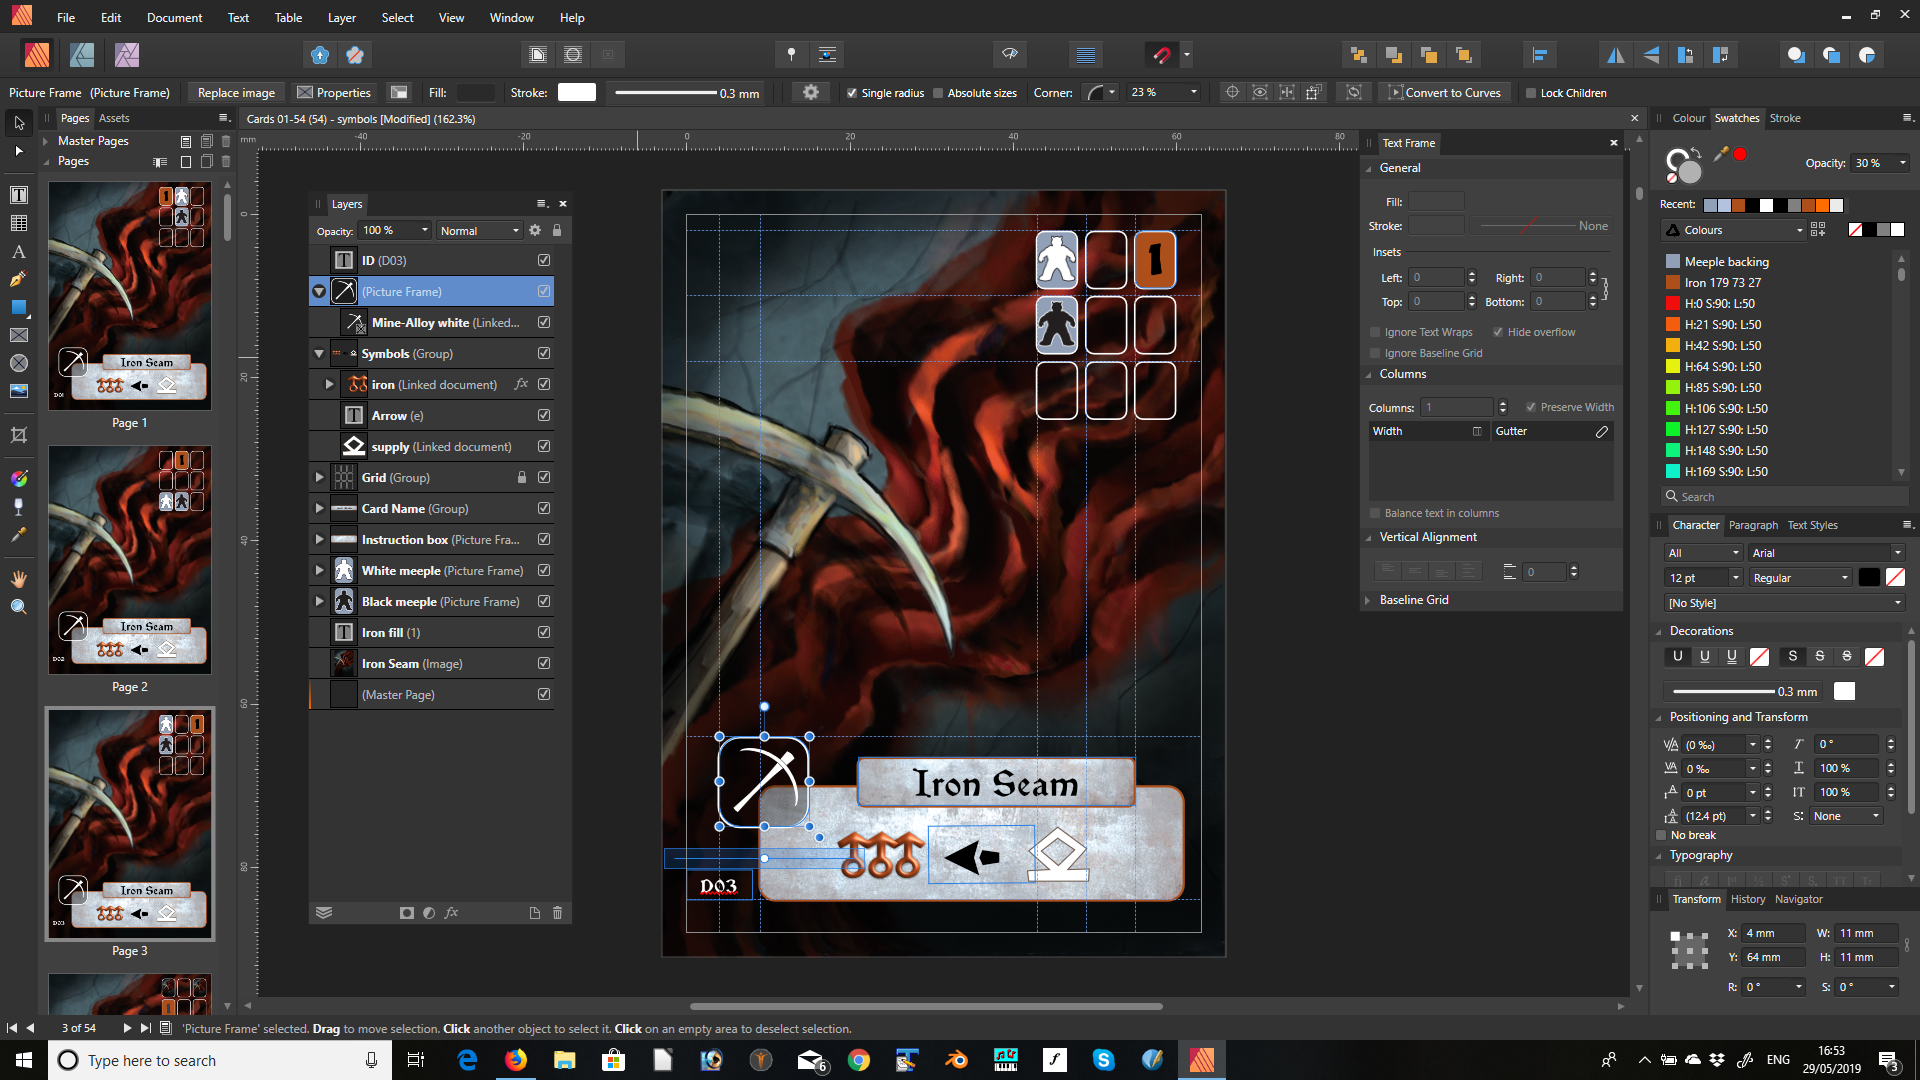Select the Rectangle shape tool
The width and height of the screenshot is (1920, 1080).
point(19,308)
